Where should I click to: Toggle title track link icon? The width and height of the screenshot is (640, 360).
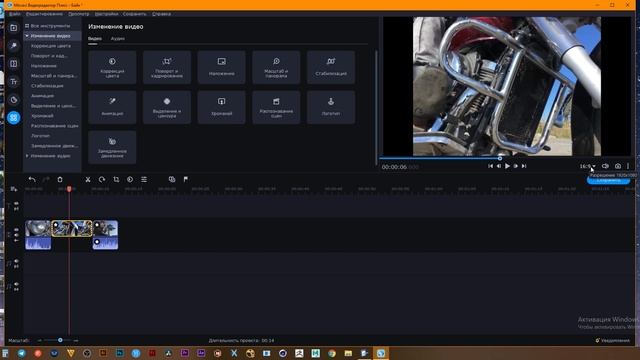[x=16, y=209]
